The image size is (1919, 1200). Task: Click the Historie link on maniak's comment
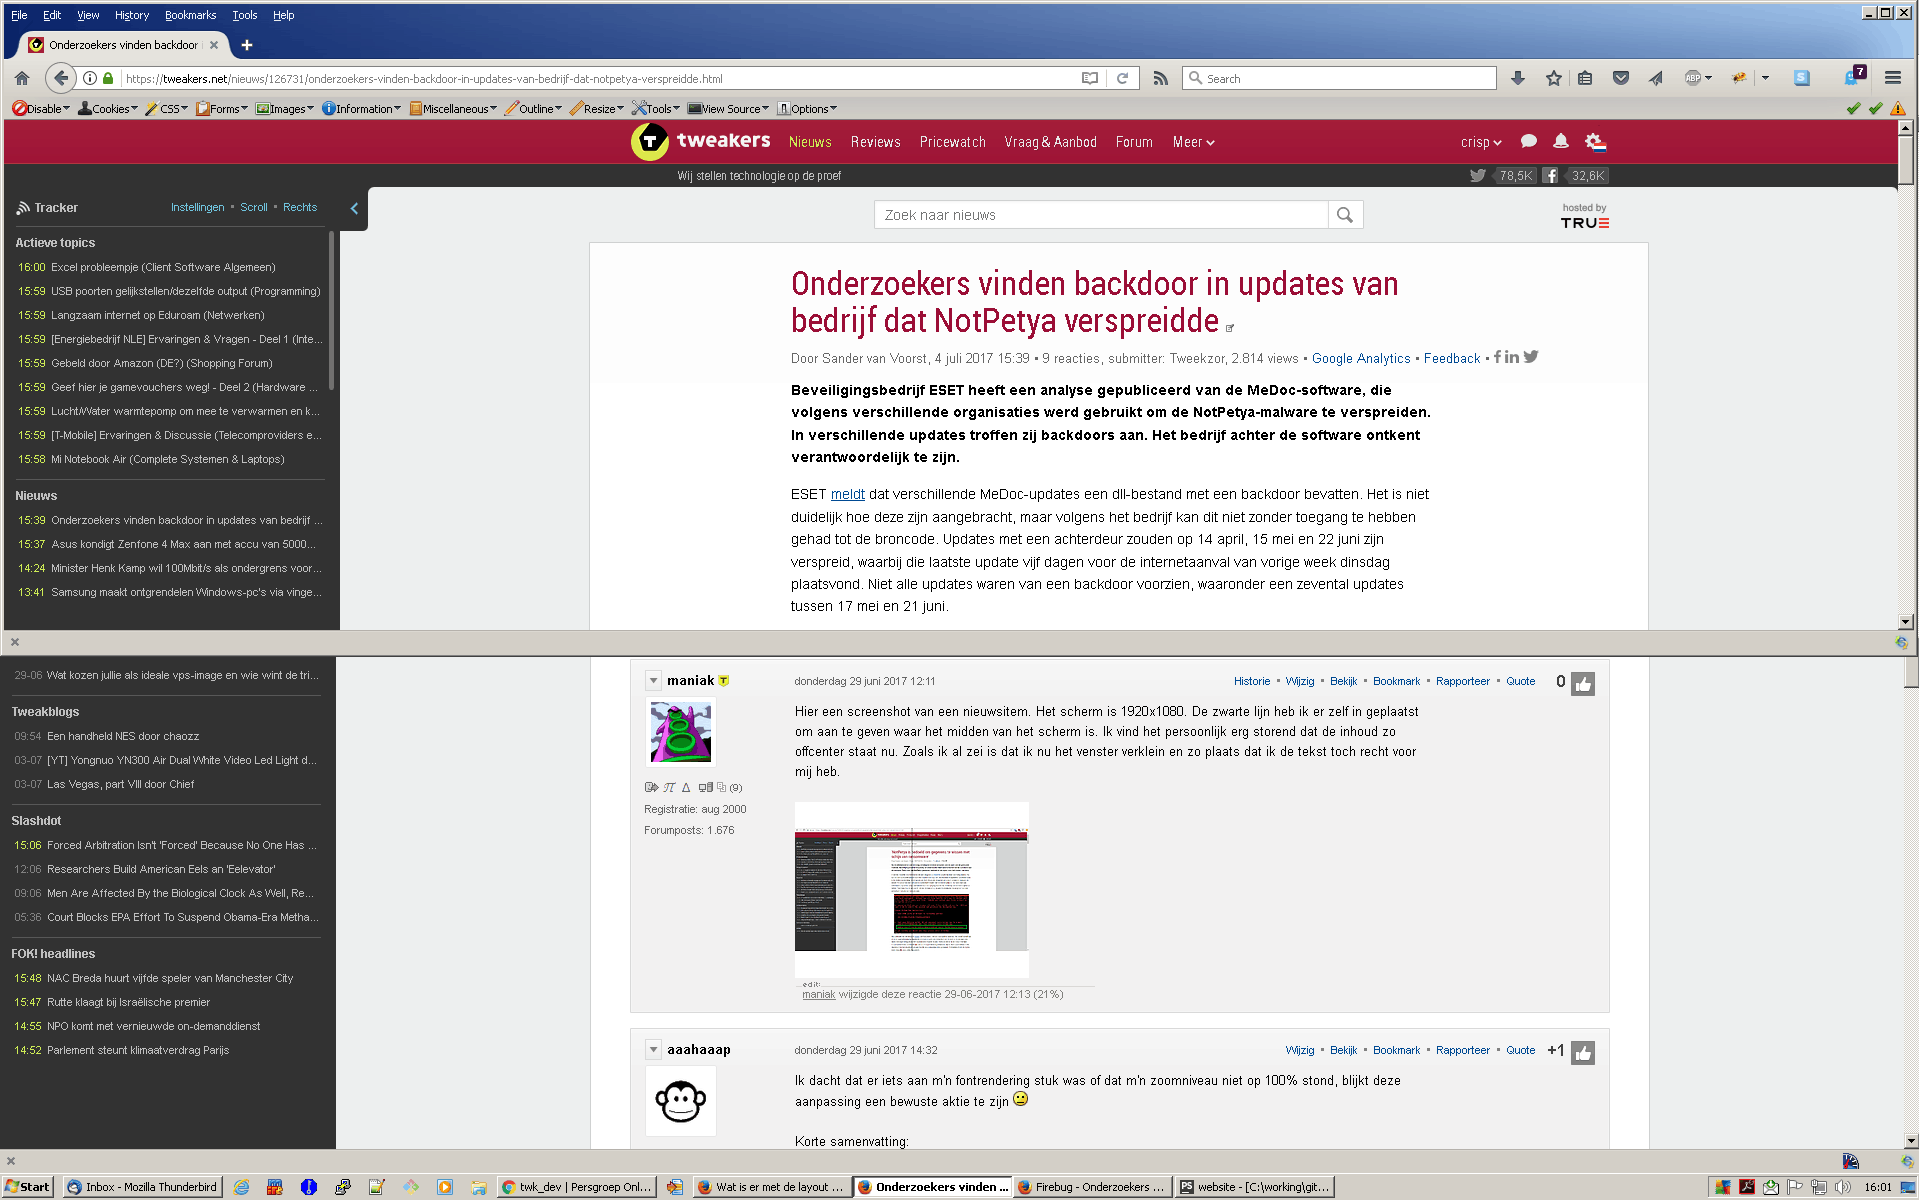pos(1251,681)
